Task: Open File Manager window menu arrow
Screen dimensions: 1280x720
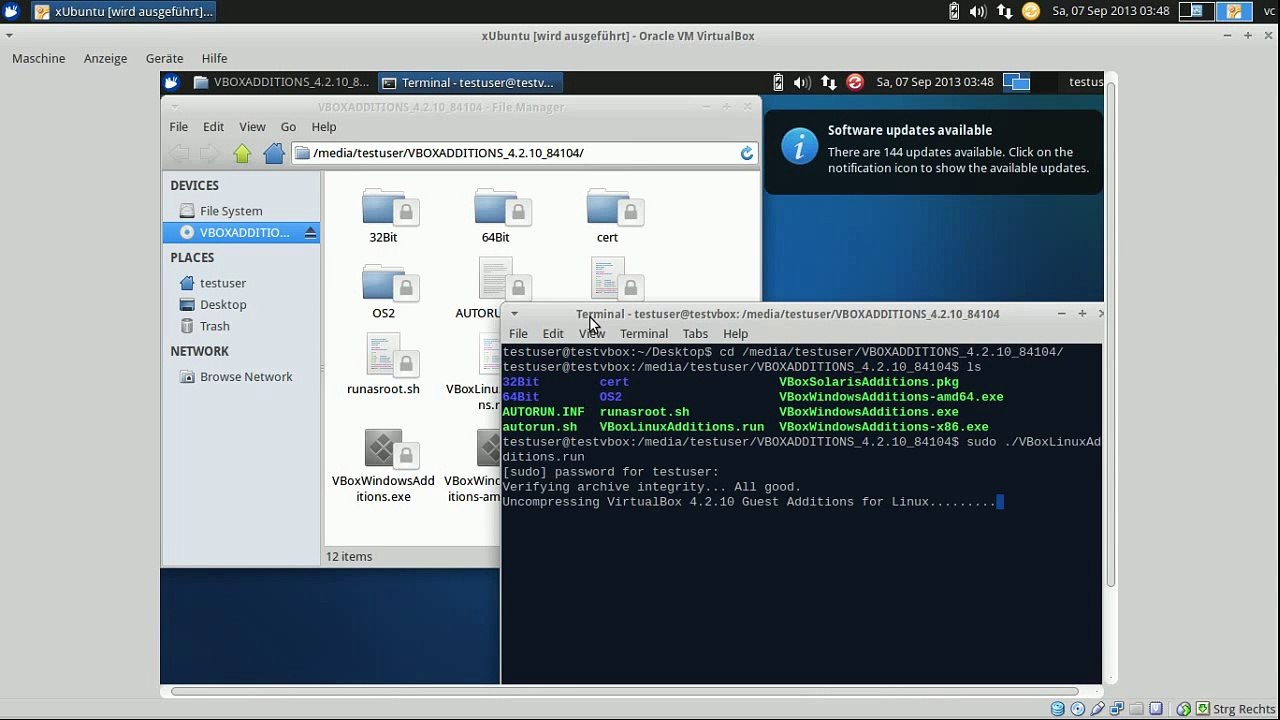Action: click(175, 107)
